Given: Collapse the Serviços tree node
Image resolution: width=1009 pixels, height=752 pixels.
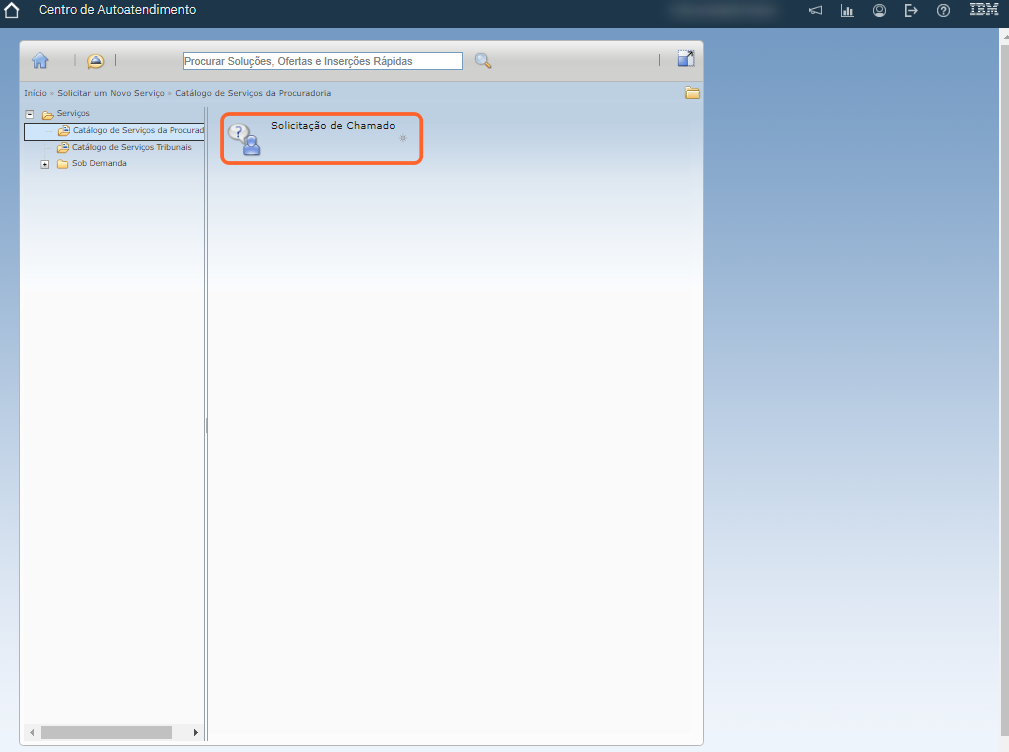Looking at the screenshot, I should tap(30, 114).
